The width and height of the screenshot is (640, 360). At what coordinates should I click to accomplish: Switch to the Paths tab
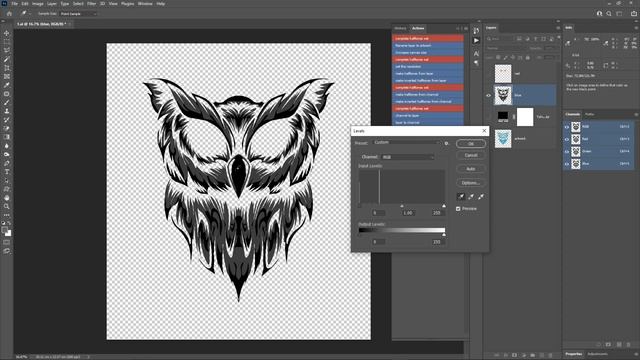(589, 114)
